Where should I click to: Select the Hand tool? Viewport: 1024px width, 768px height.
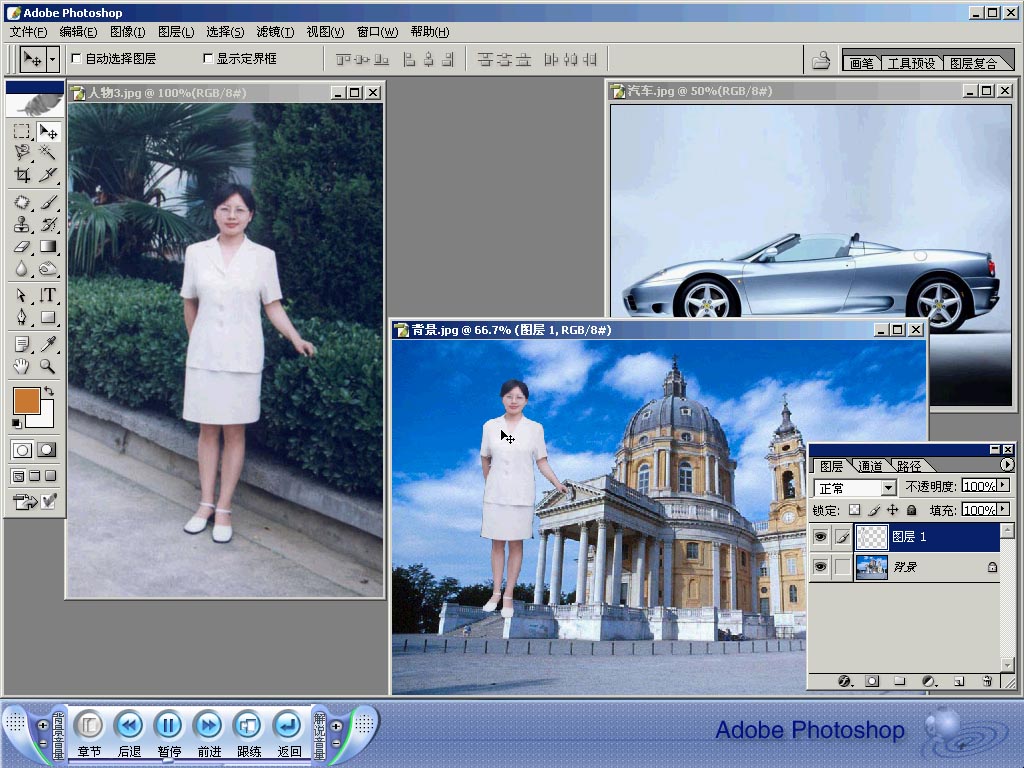pos(22,366)
